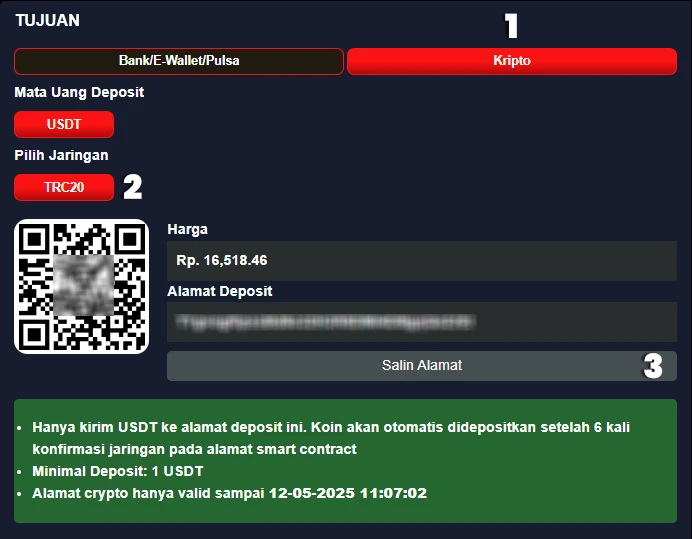Screen dimensions: 692x539
Task: Choose USDT as deposit currency
Action: [x=64, y=124]
